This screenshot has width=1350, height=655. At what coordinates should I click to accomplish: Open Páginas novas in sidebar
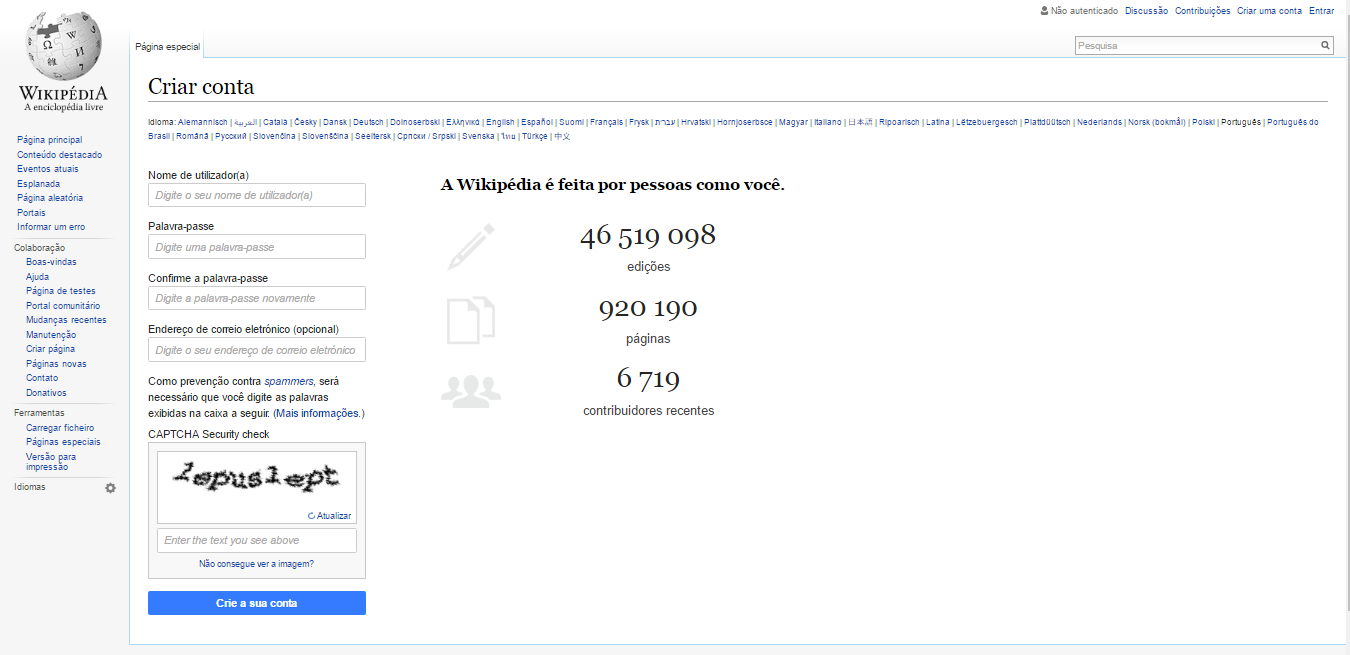56,364
